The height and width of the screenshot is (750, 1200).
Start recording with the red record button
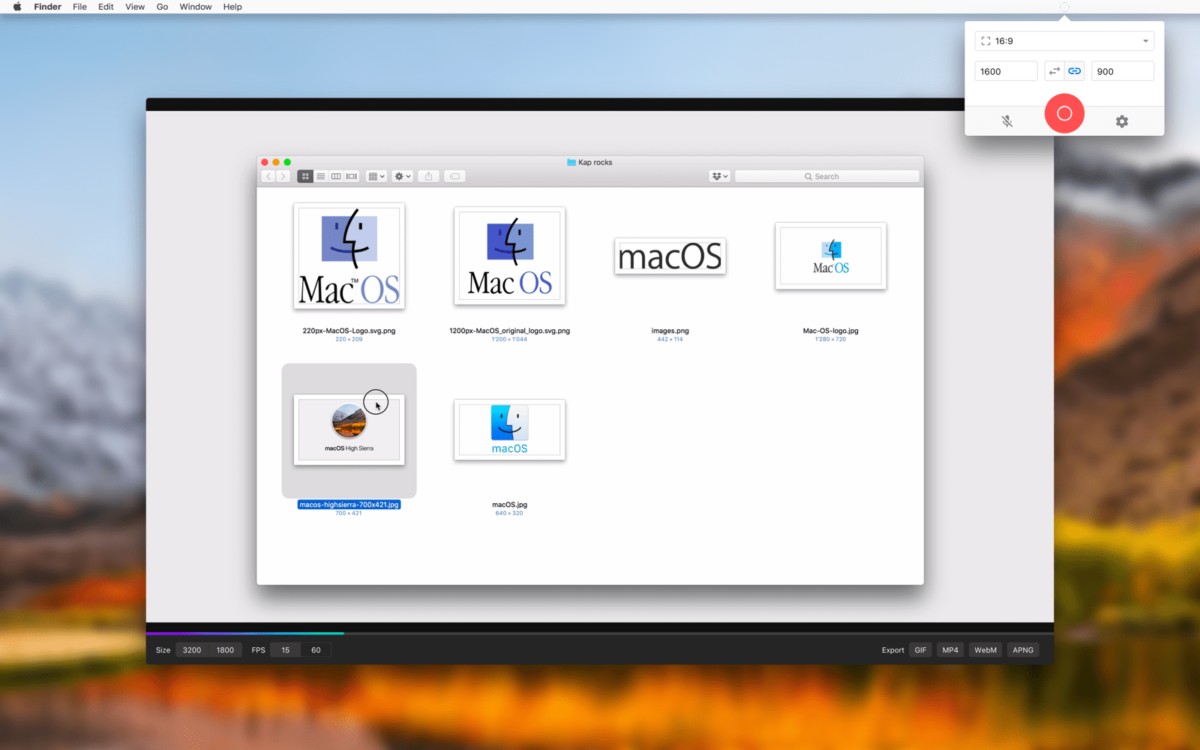1064,113
